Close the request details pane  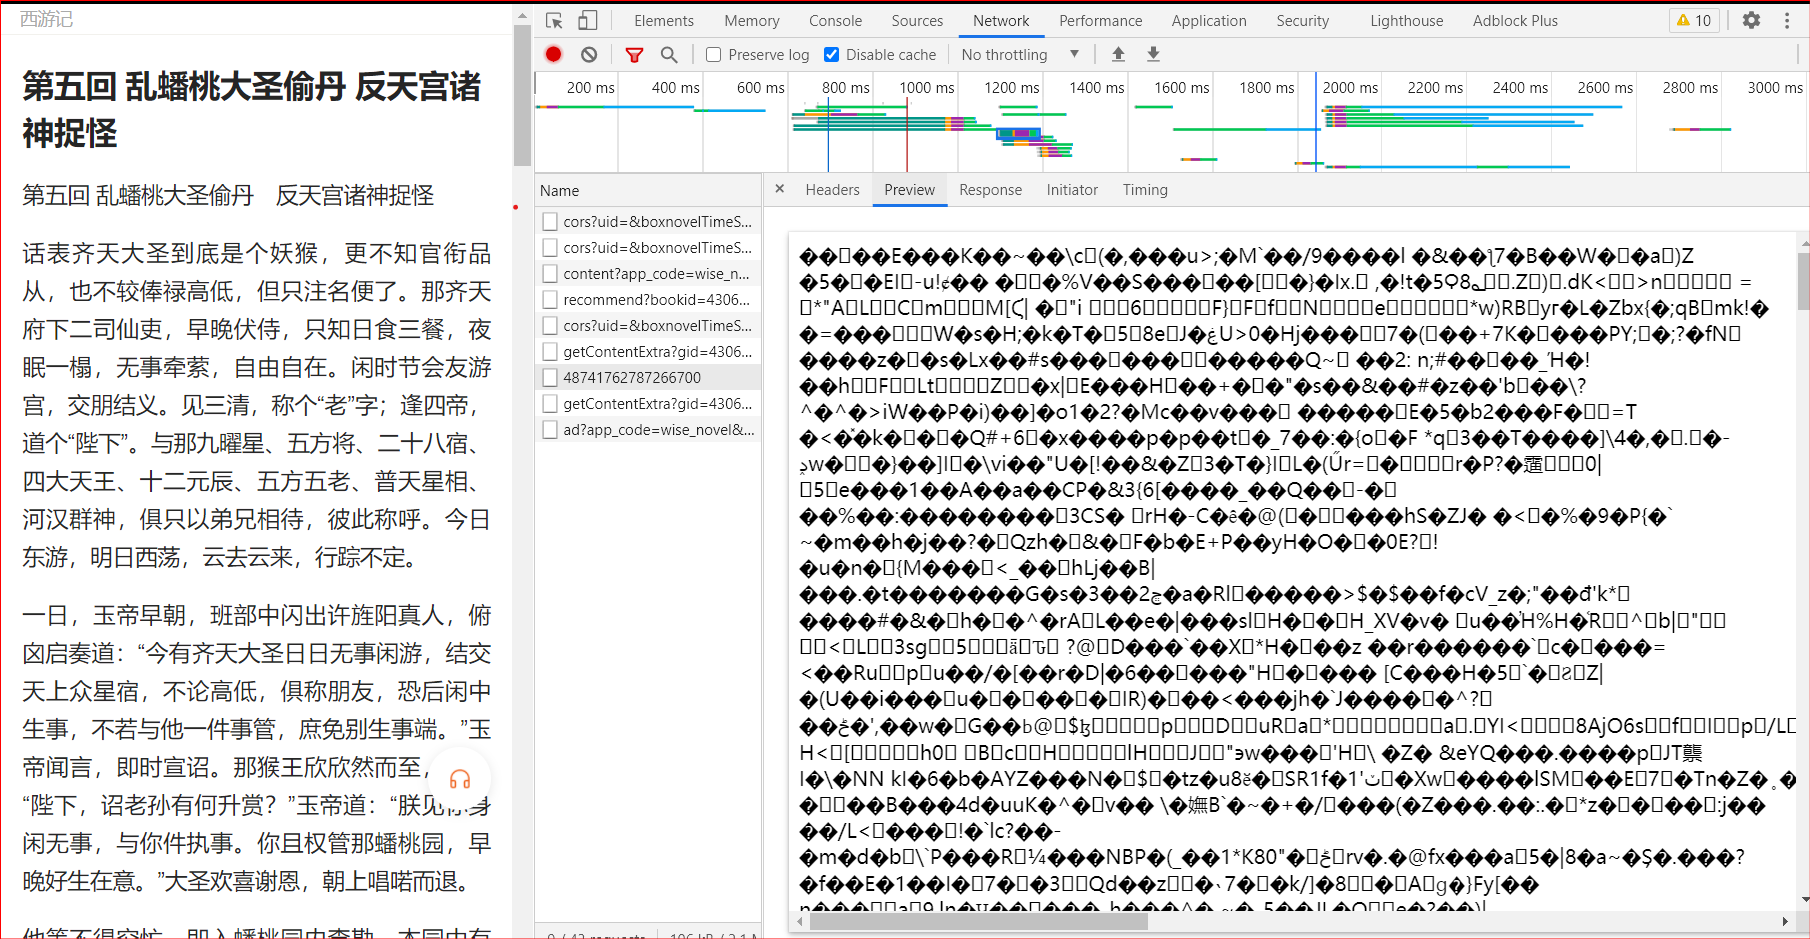click(x=779, y=189)
